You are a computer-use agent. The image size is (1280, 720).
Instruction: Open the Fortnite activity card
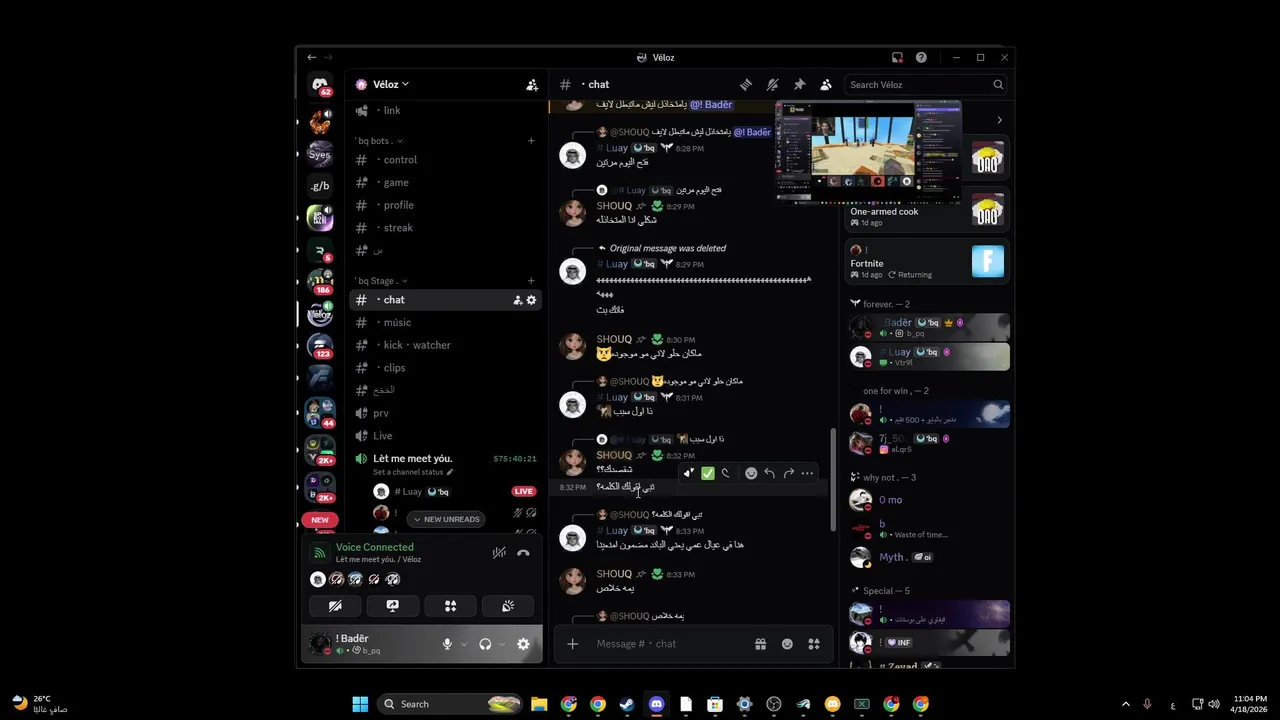[927, 262]
